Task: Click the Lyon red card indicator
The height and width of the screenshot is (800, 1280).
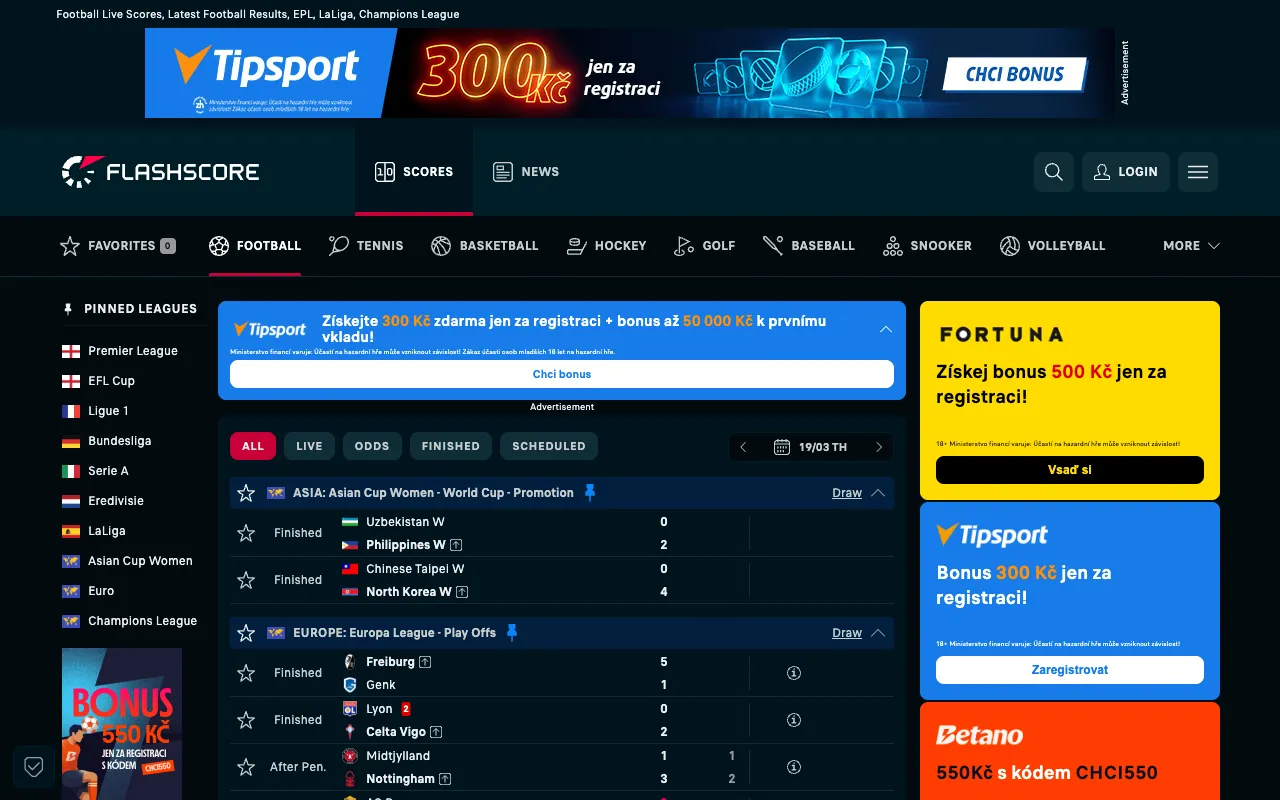Action: (406, 709)
